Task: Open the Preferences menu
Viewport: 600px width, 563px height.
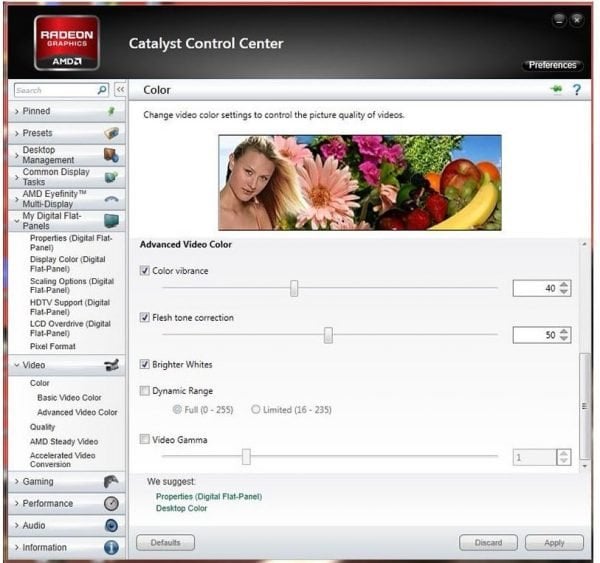Action: pos(552,65)
